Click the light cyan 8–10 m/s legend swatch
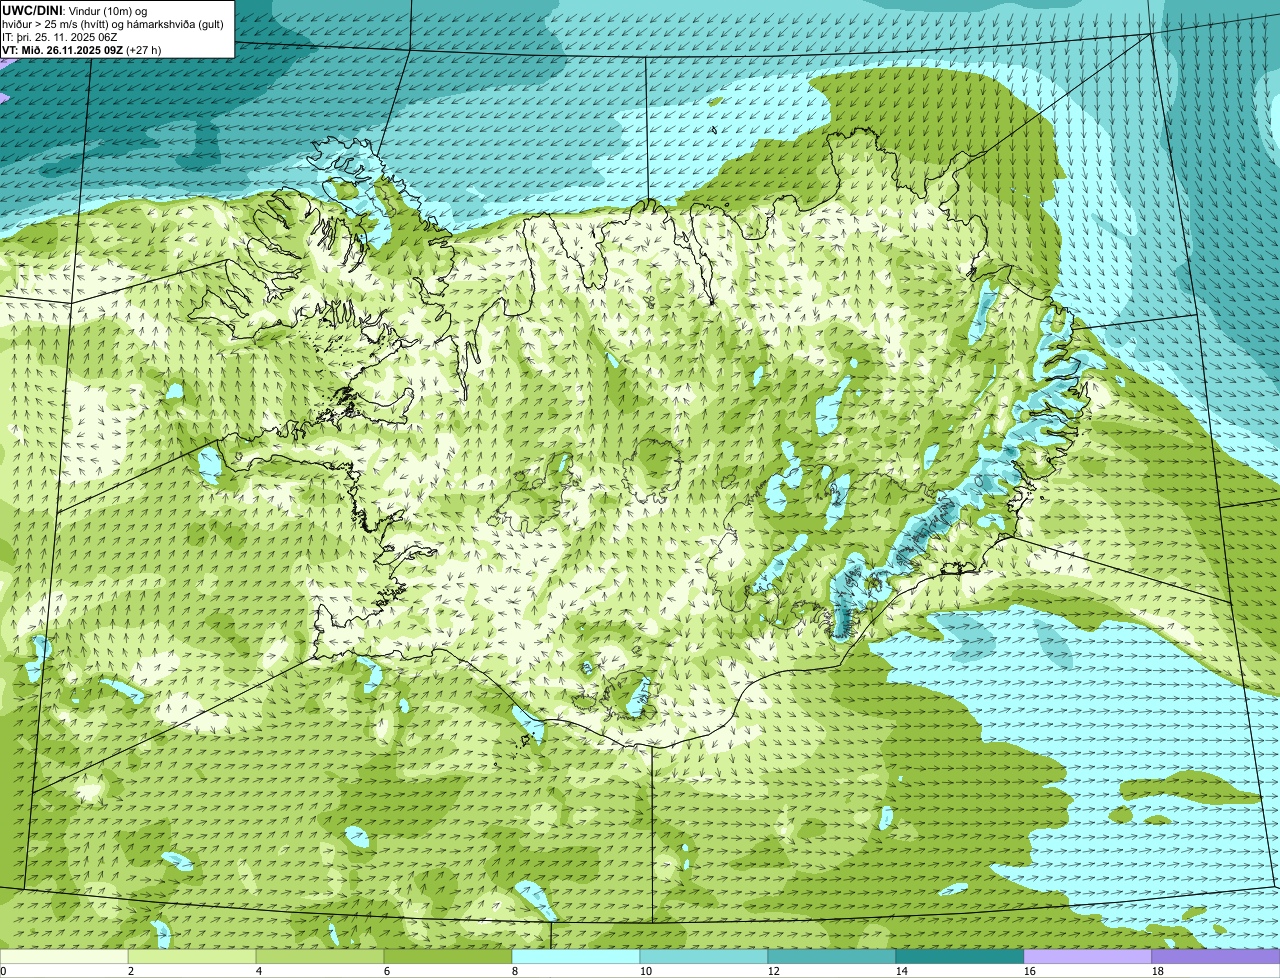 click(x=576, y=957)
